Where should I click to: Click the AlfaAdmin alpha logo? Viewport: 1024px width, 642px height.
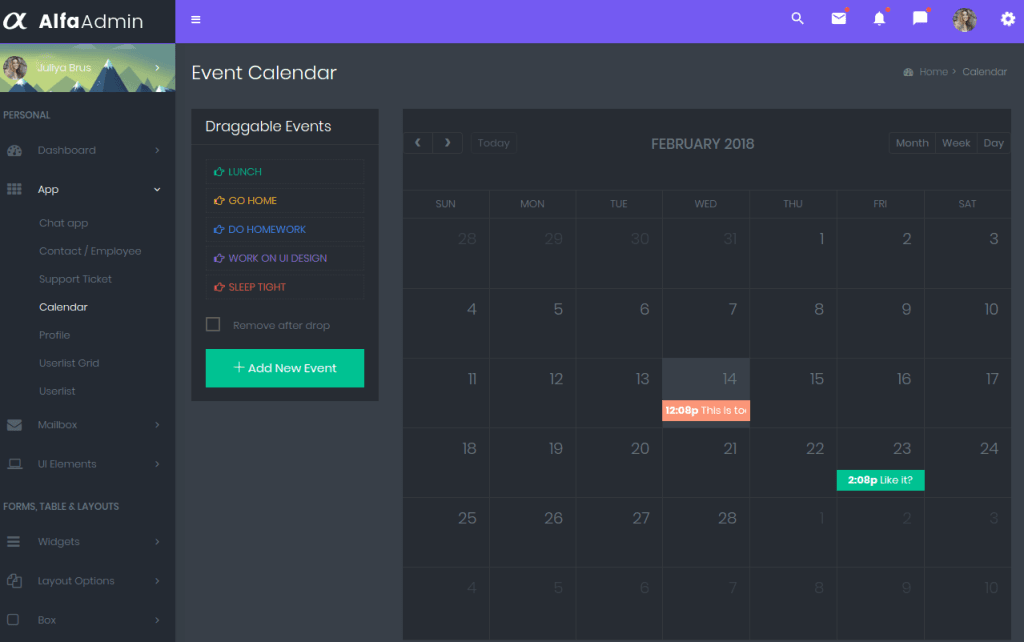pyautogui.click(x=15, y=21)
